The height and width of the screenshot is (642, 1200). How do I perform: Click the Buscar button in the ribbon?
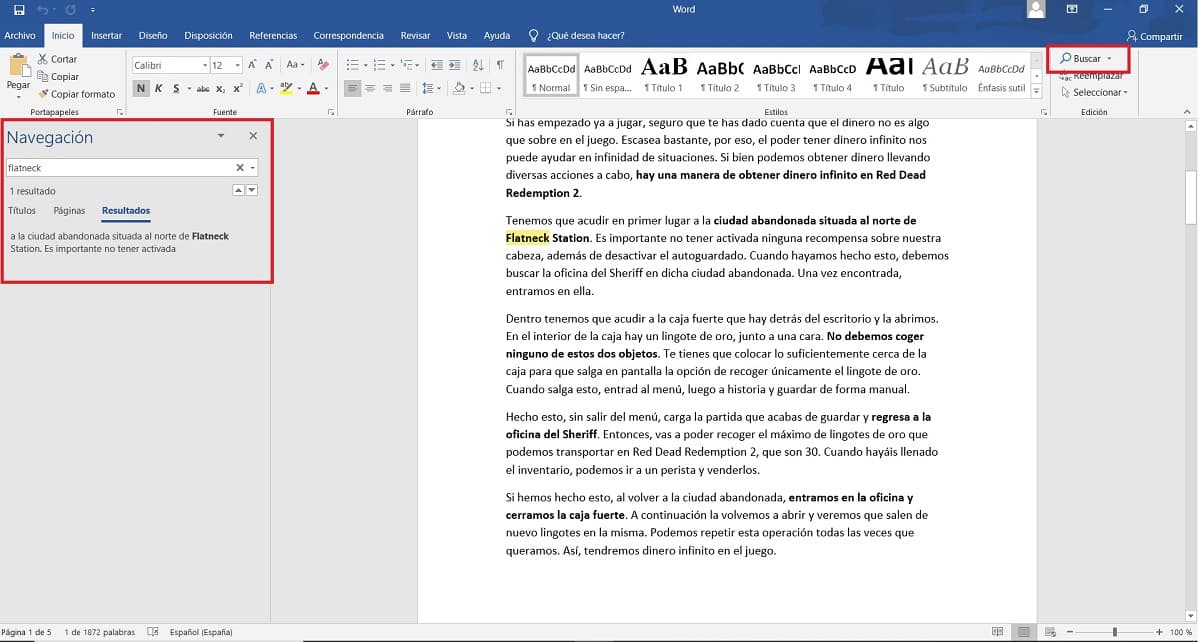pos(1086,59)
